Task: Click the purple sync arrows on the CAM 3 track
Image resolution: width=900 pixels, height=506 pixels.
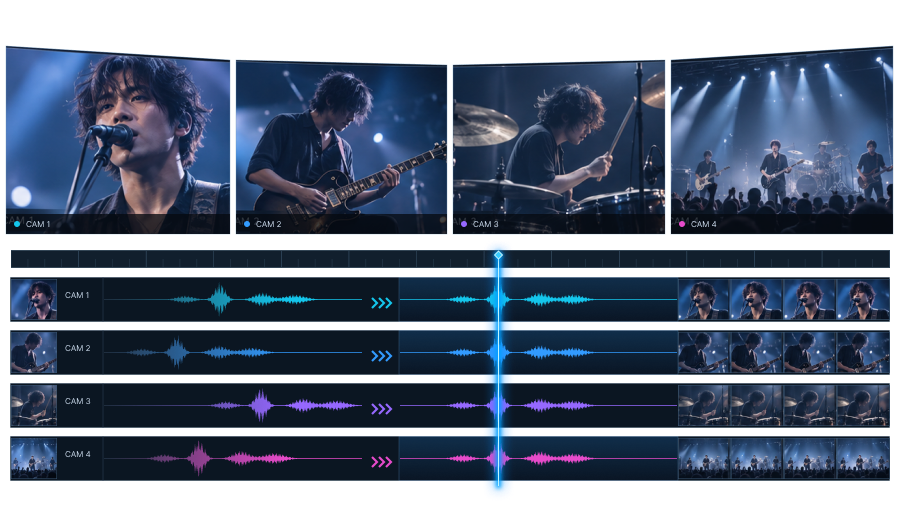Action: coord(382,409)
